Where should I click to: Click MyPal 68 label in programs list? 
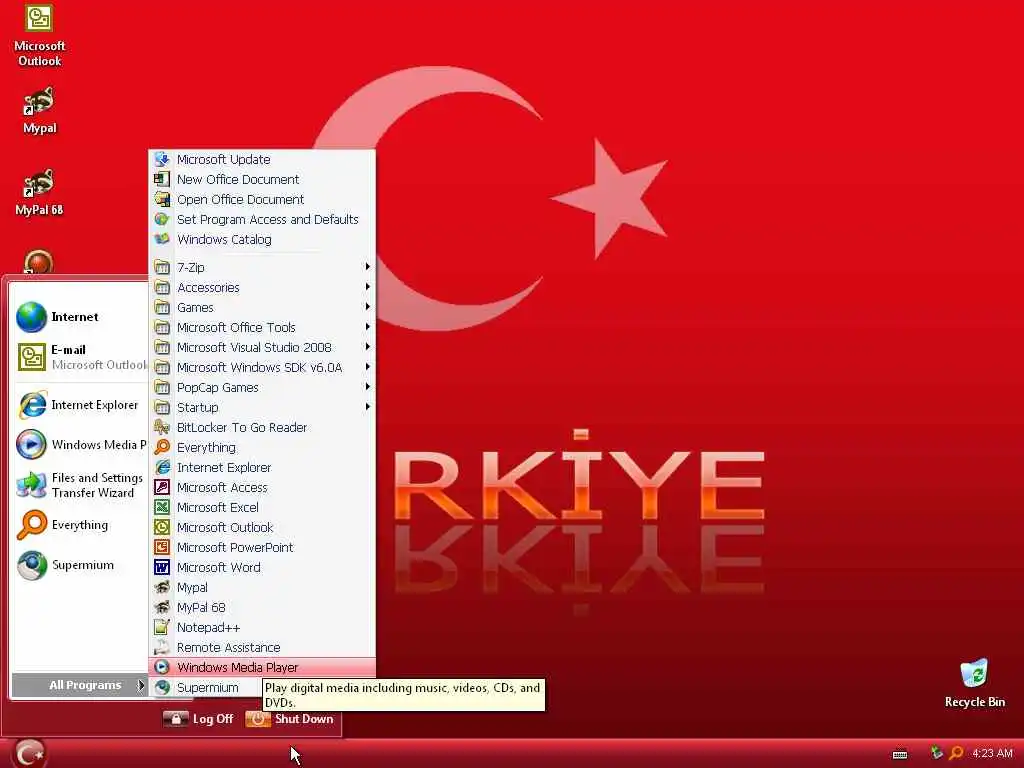click(x=201, y=607)
